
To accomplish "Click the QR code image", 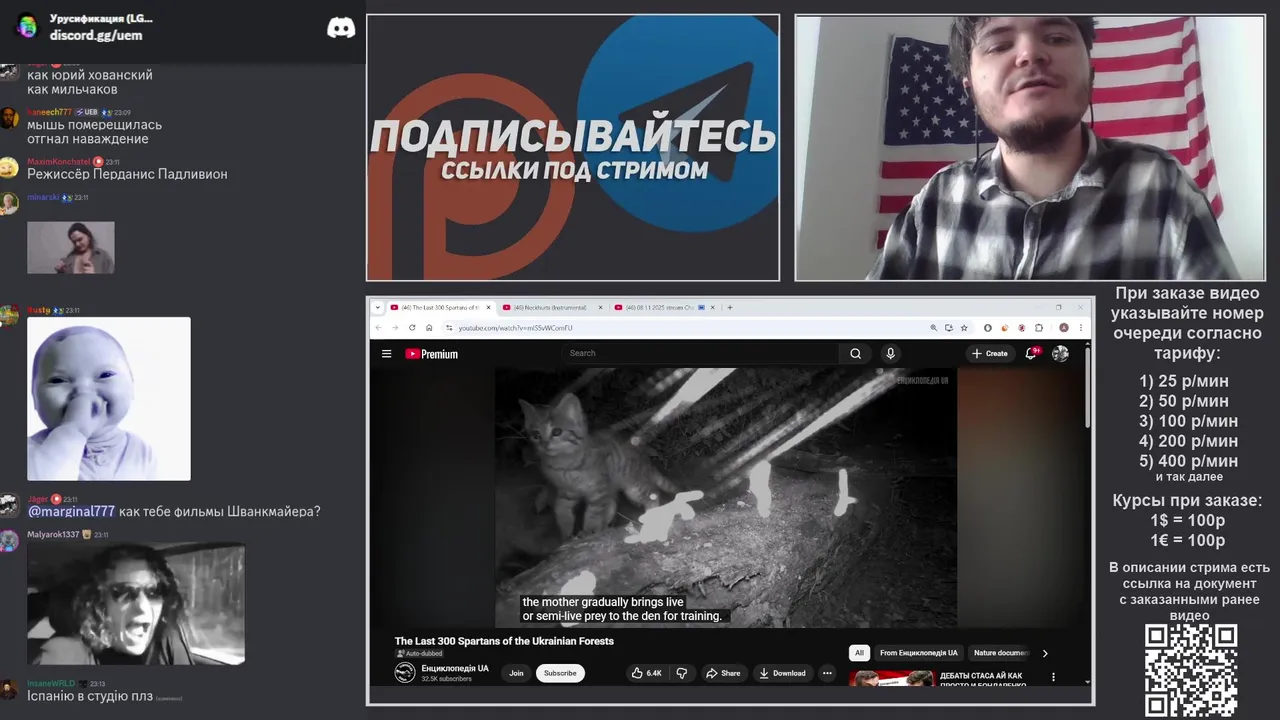I will 1191,669.
